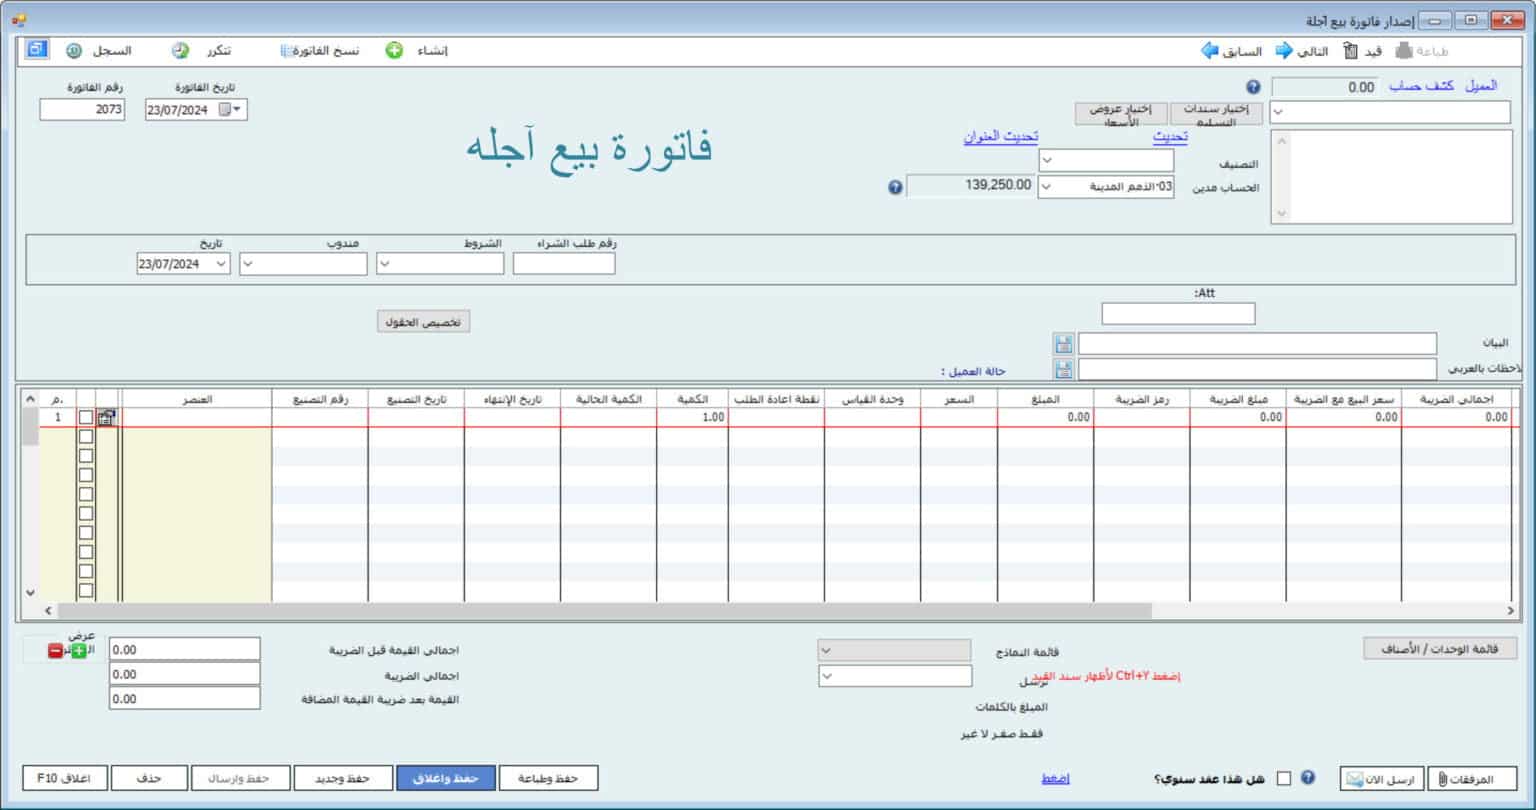Click the اضغط link at bottom

(x=1055, y=778)
